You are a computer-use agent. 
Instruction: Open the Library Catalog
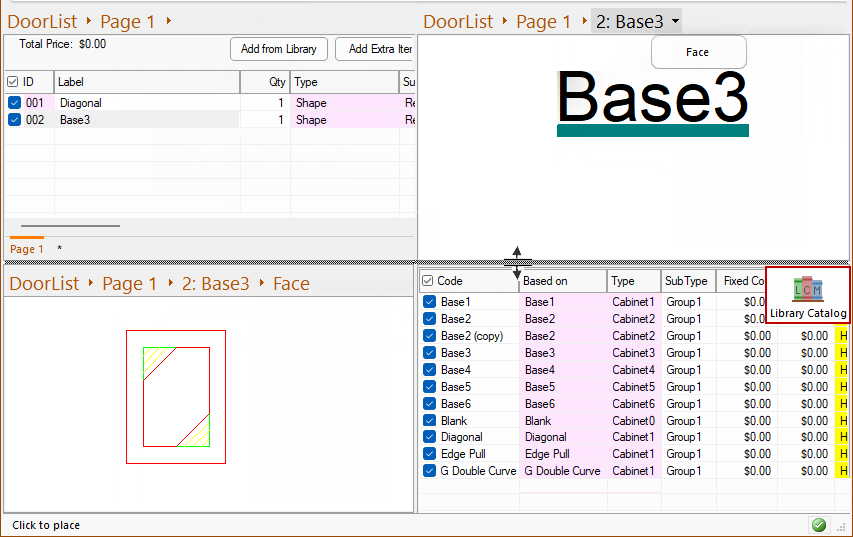(x=807, y=295)
